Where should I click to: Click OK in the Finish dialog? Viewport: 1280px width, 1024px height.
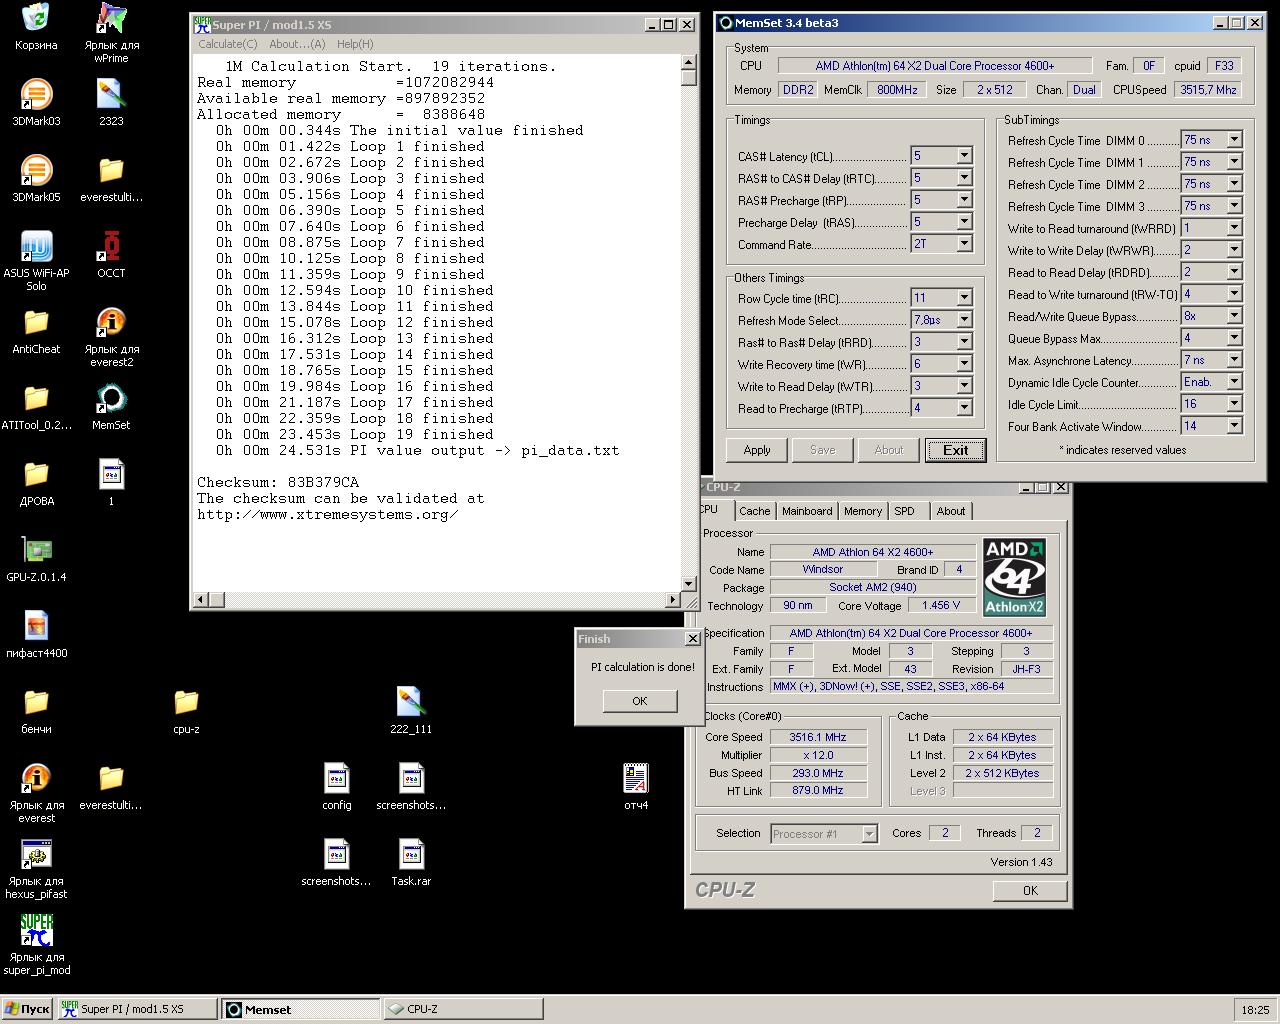pyautogui.click(x=640, y=701)
